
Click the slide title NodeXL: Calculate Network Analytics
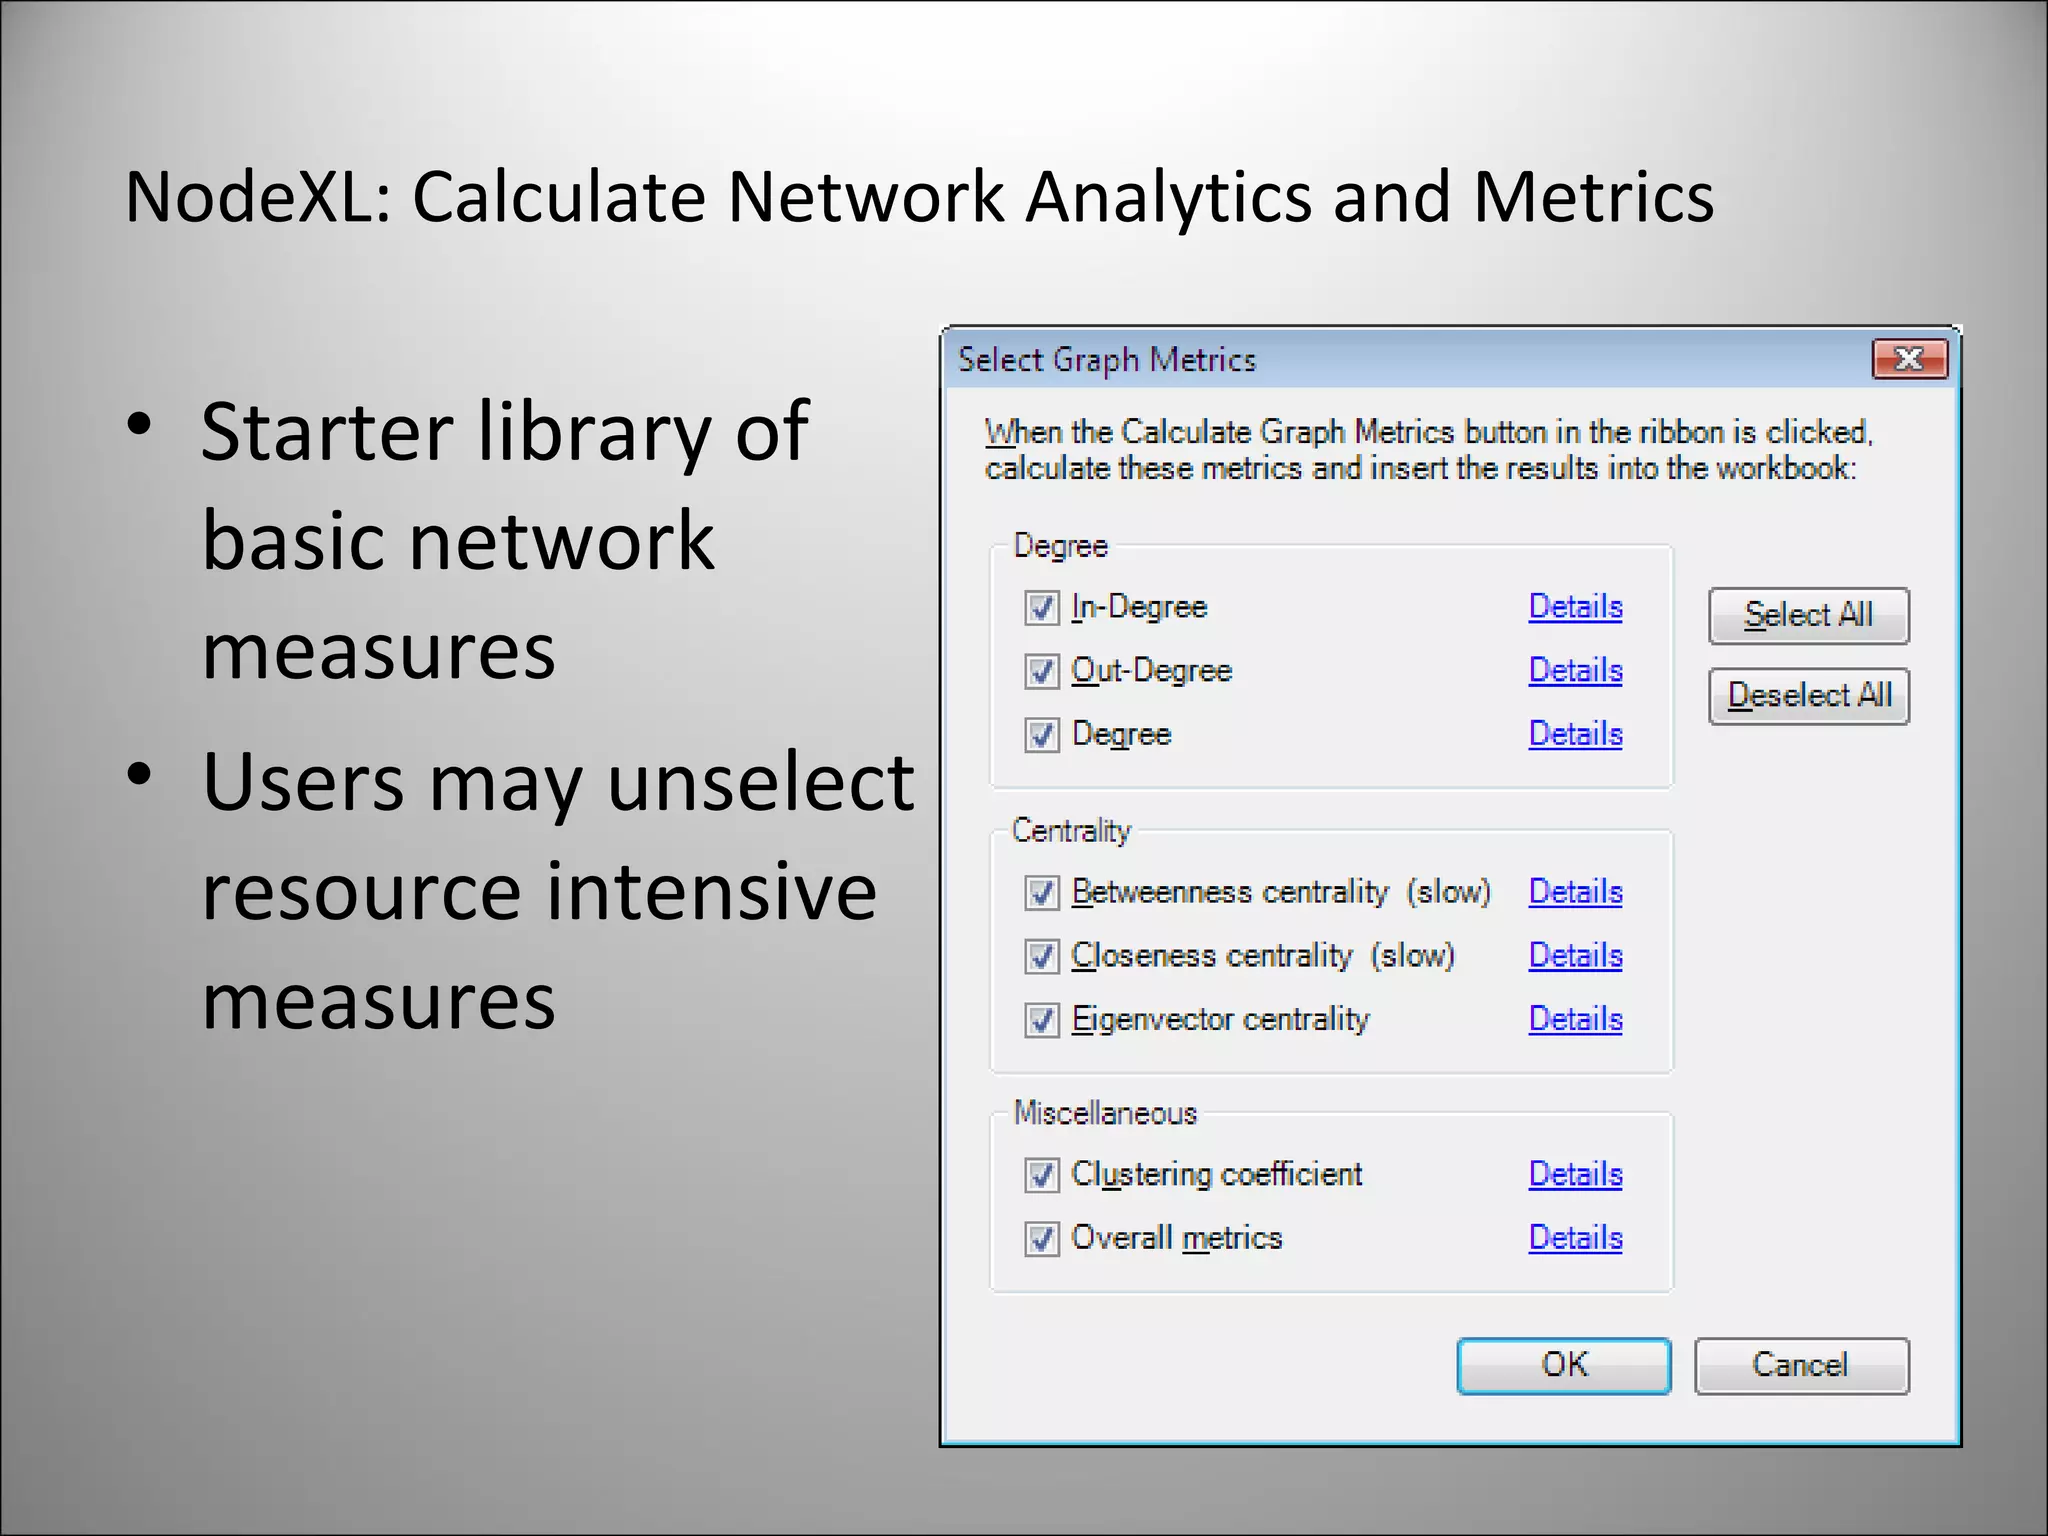coord(918,196)
